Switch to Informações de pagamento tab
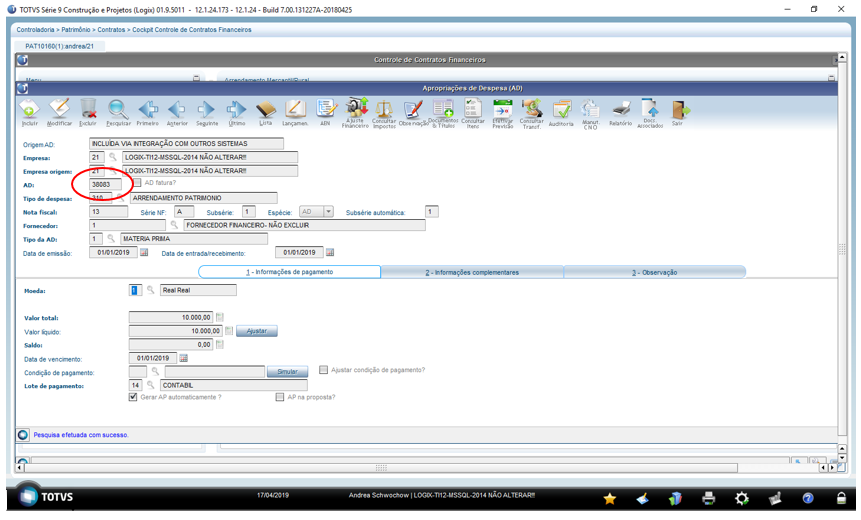The width and height of the screenshot is (861, 520). pos(289,272)
